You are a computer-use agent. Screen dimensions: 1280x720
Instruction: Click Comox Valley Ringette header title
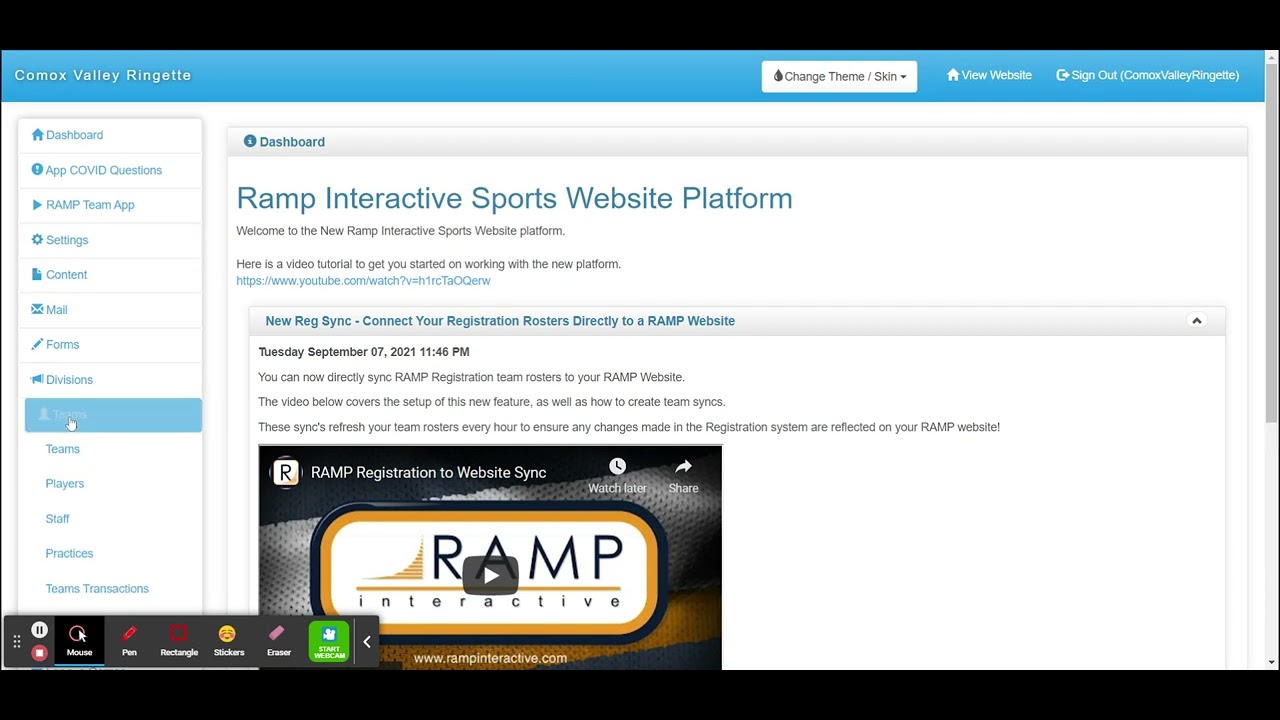(x=103, y=75)
